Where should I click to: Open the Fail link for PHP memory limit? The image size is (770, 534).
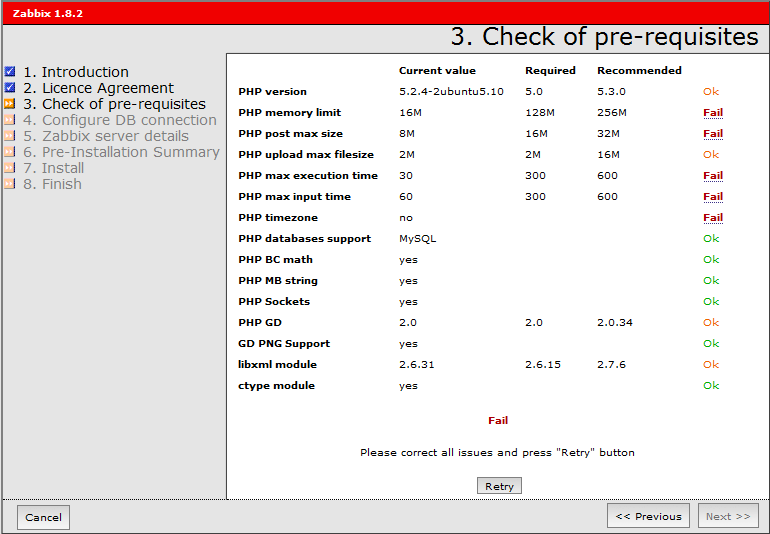tap(712, 113)
